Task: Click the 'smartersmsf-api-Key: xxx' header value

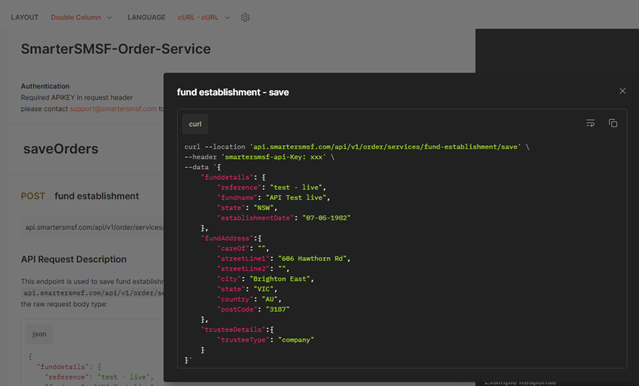Action: tap(273, 157)
